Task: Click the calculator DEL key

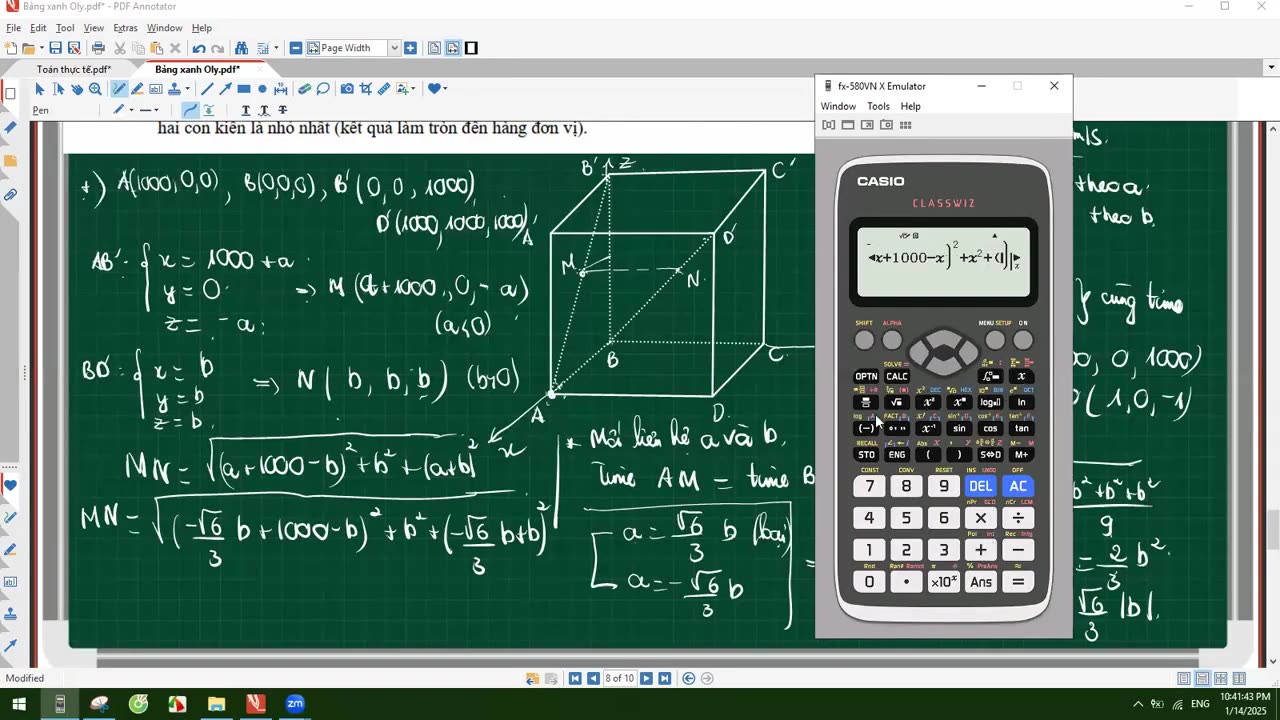Action: (980, 486)
